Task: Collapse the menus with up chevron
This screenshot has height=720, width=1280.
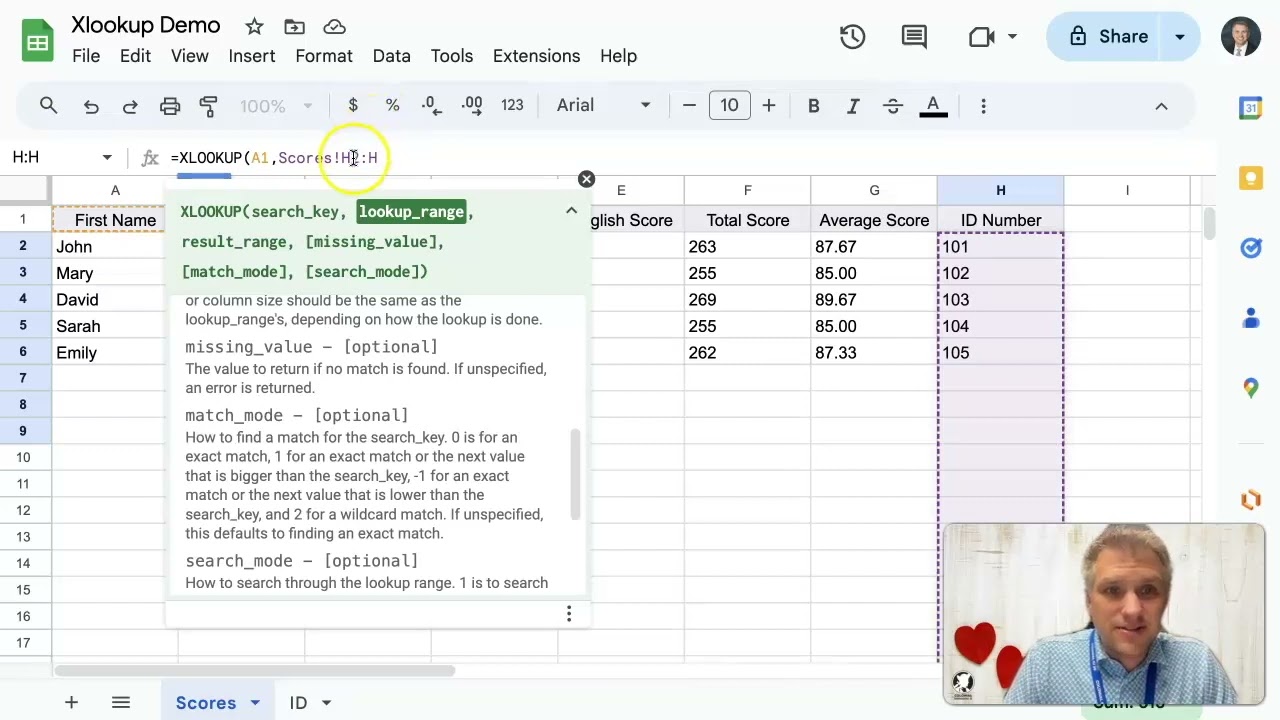Action: (1161, 106)
